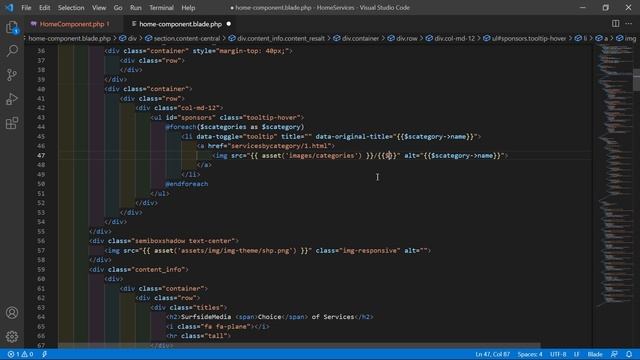Image resolution: width=640 pixels, height=360 pixels.
Task: Go to line via Ln 47, Col 87
Action: point(492,354)
